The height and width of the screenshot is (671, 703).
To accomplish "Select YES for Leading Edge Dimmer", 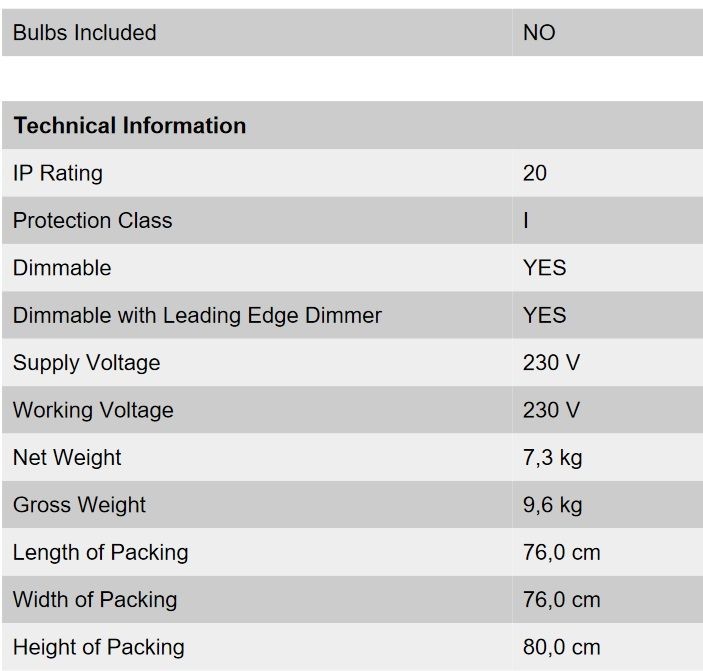I will tap(545, 315).
